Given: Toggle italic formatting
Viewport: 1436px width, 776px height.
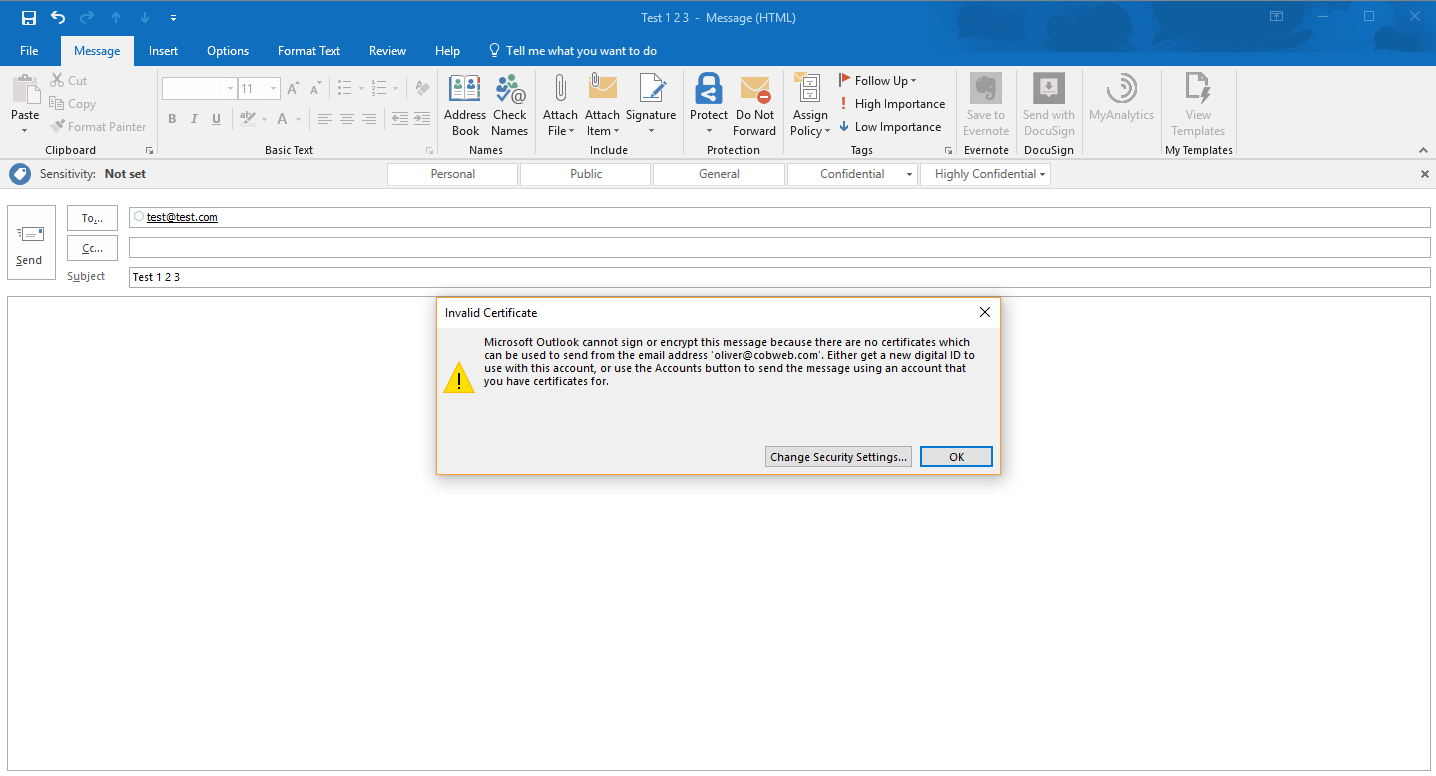Looking at the screenshot, I should coord(194,118).
